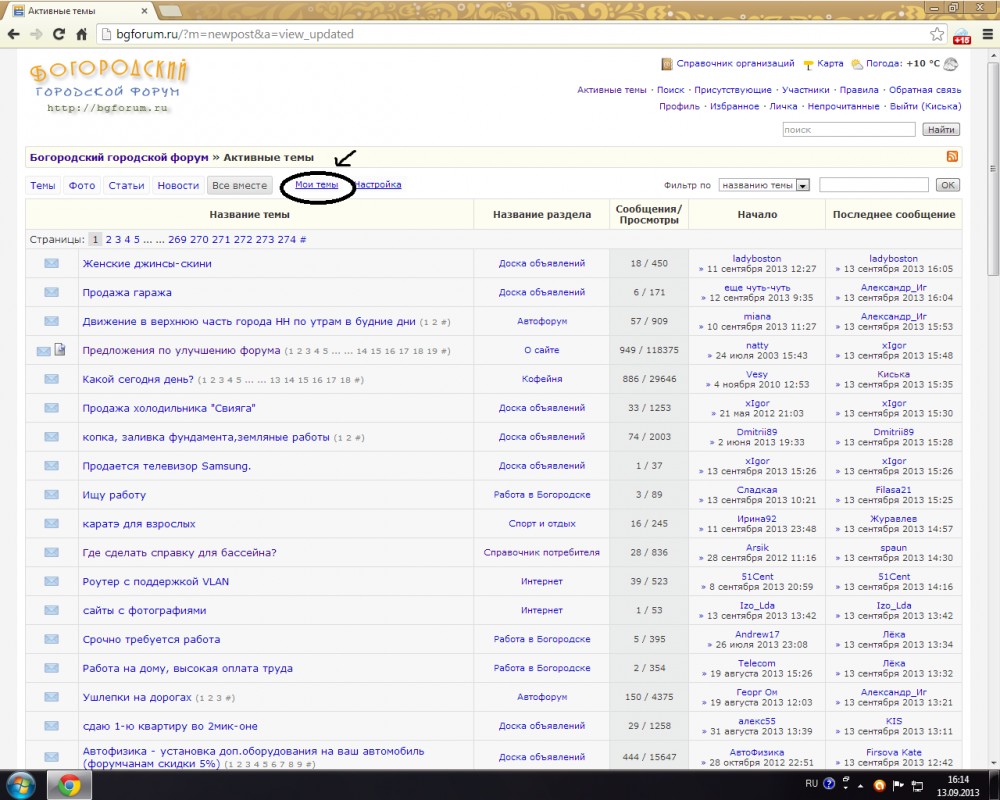Open the "Мои темы" link
This screenshot has height=800, width=1000.
pyautogui.click(x=316, y=185)
